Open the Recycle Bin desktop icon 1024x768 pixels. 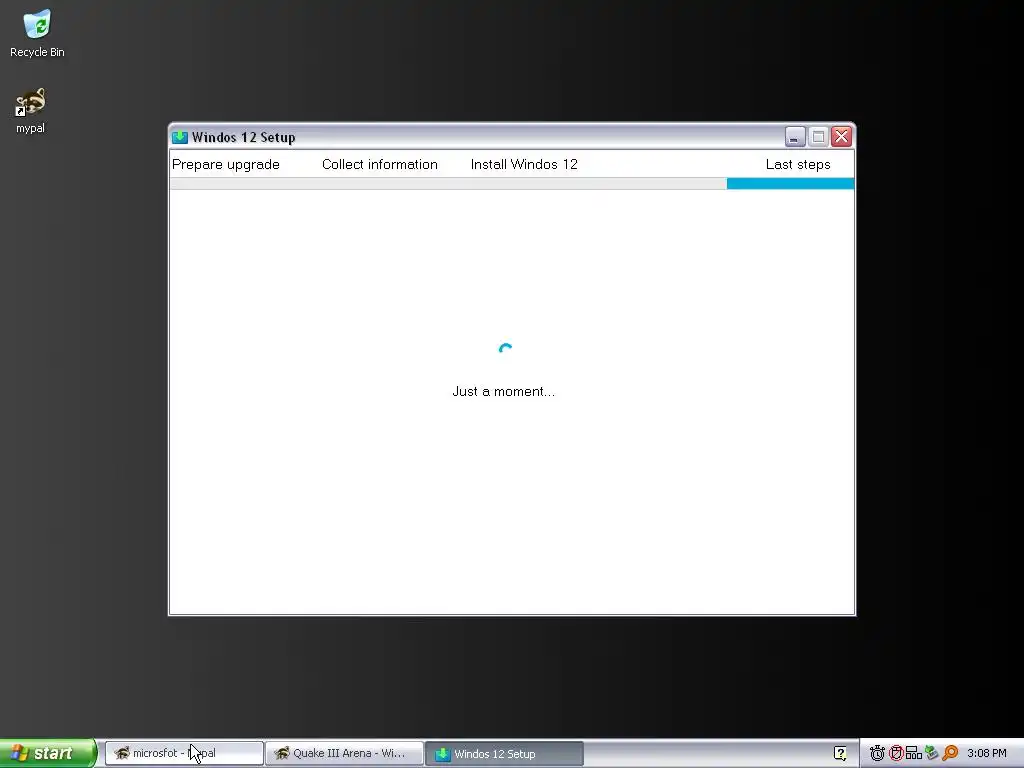coord(37,33)
